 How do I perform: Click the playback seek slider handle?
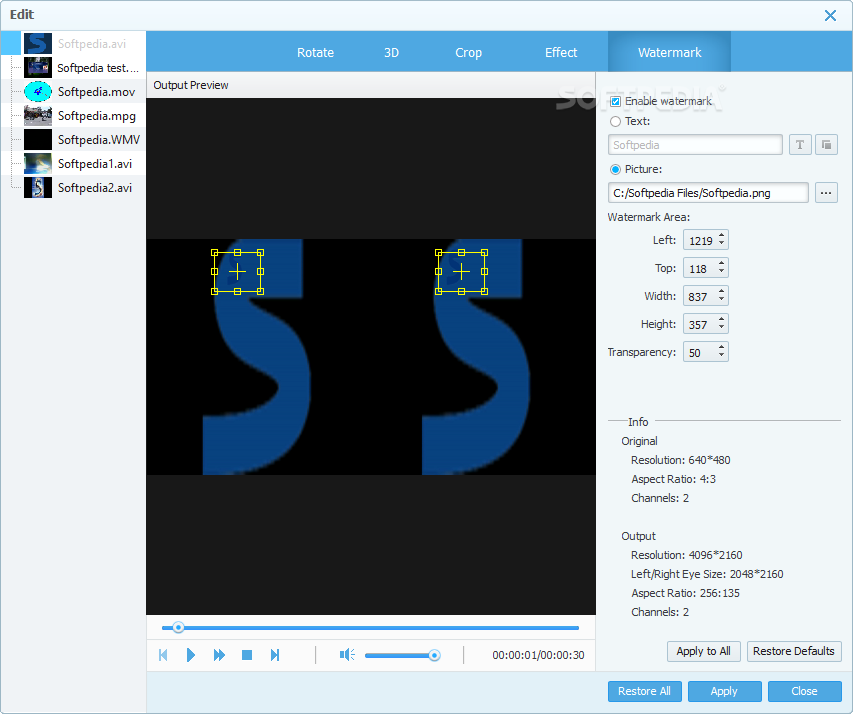(178, 627)
